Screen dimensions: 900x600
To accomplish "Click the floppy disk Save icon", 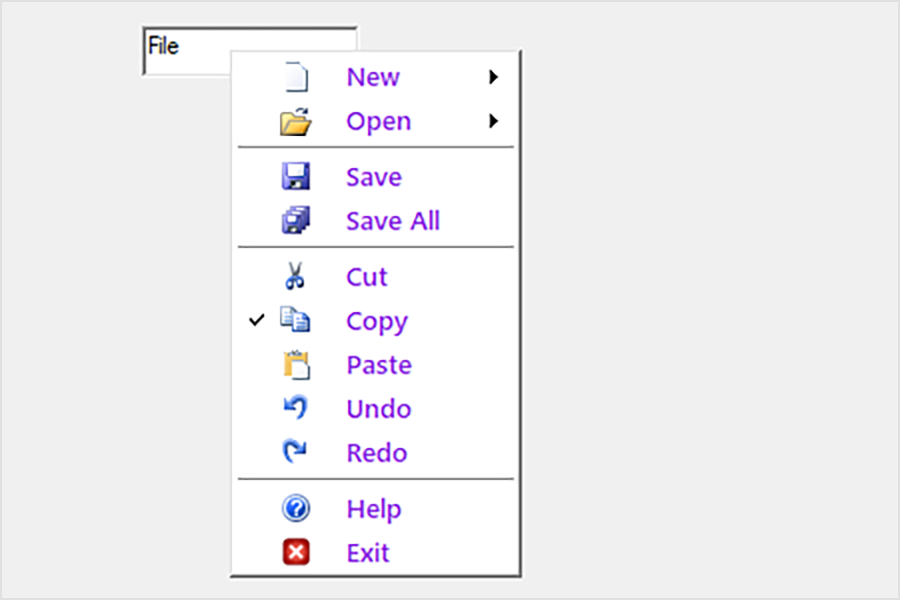I will [x=296, y=178].
